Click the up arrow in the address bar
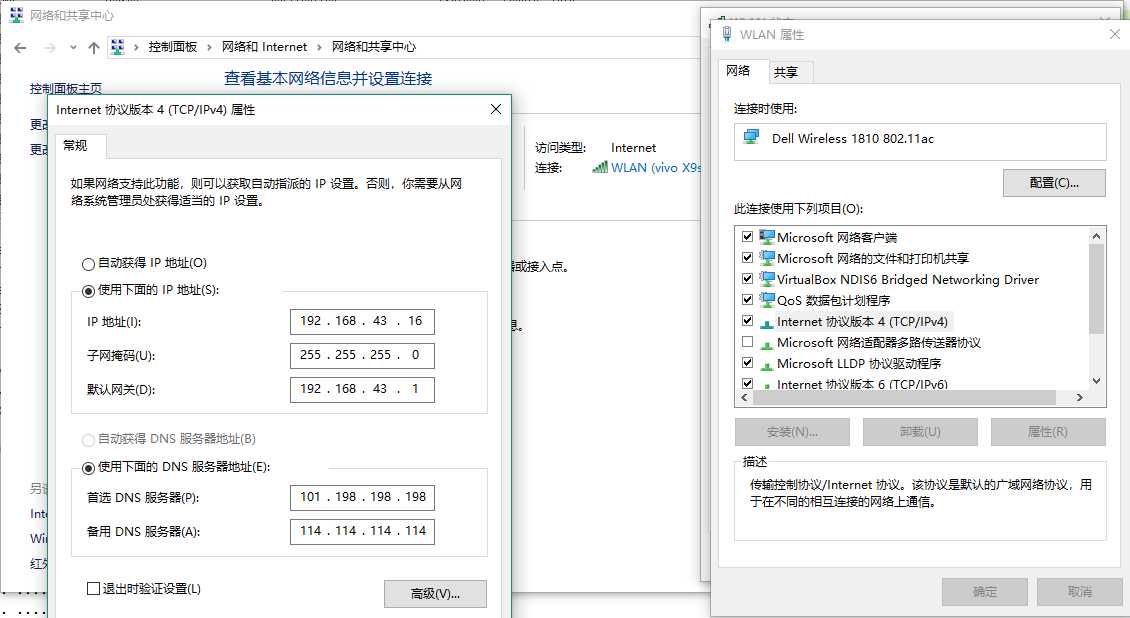Screen dimensions: 1130x618 coord(92,46)
